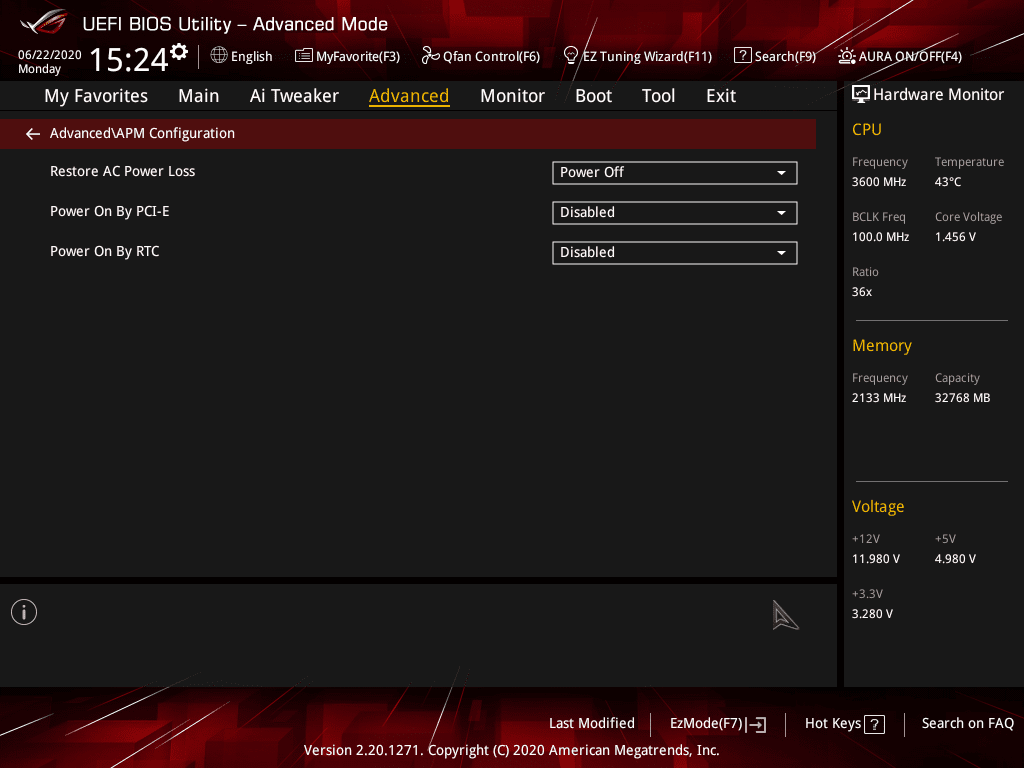Click English language button
Image resolution: width=1024 pixels, height=768 pixels.
pyautogui.click(x=251, y=57)
